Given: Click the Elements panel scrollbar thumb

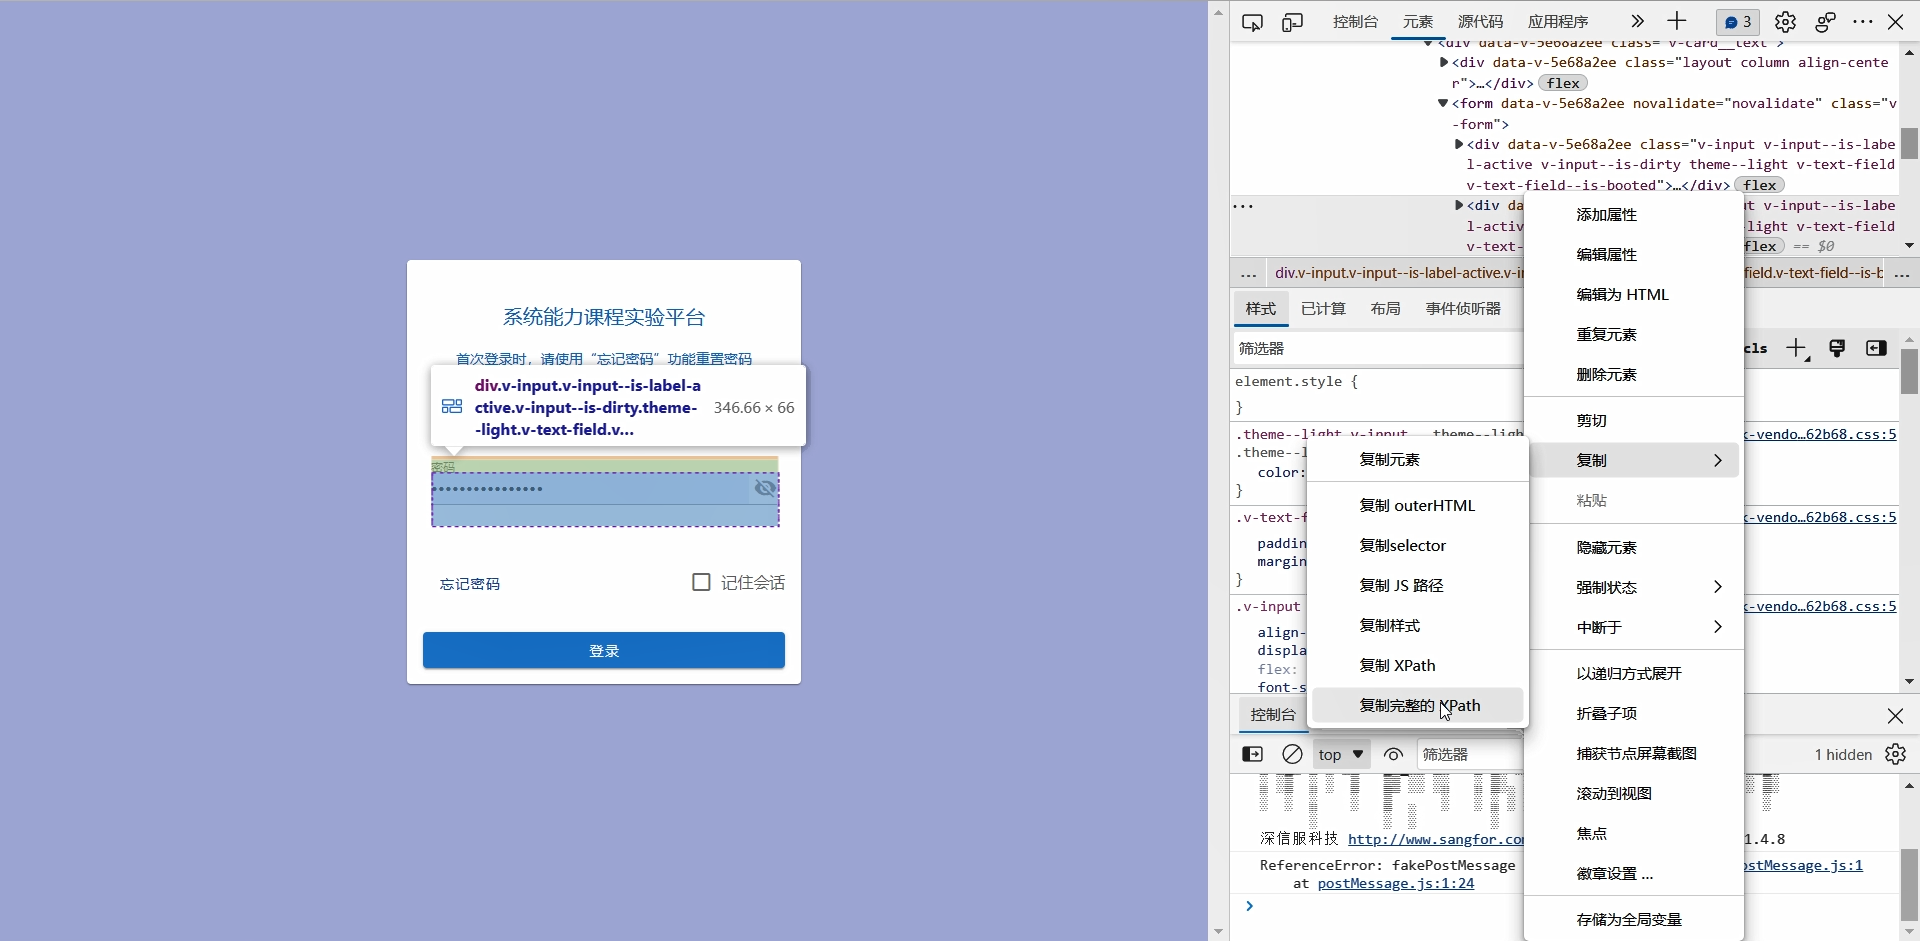Looking at the screenshot, I should click(x=1909, y=143).
